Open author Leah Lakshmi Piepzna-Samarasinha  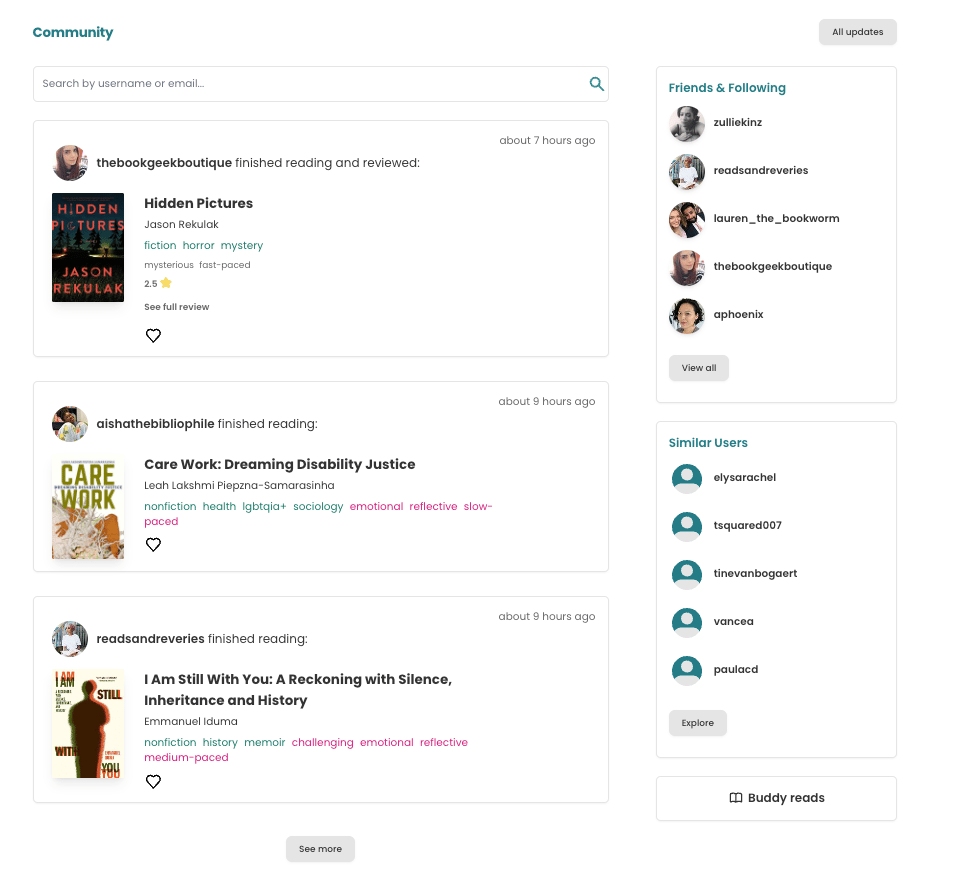pos(239,485)
